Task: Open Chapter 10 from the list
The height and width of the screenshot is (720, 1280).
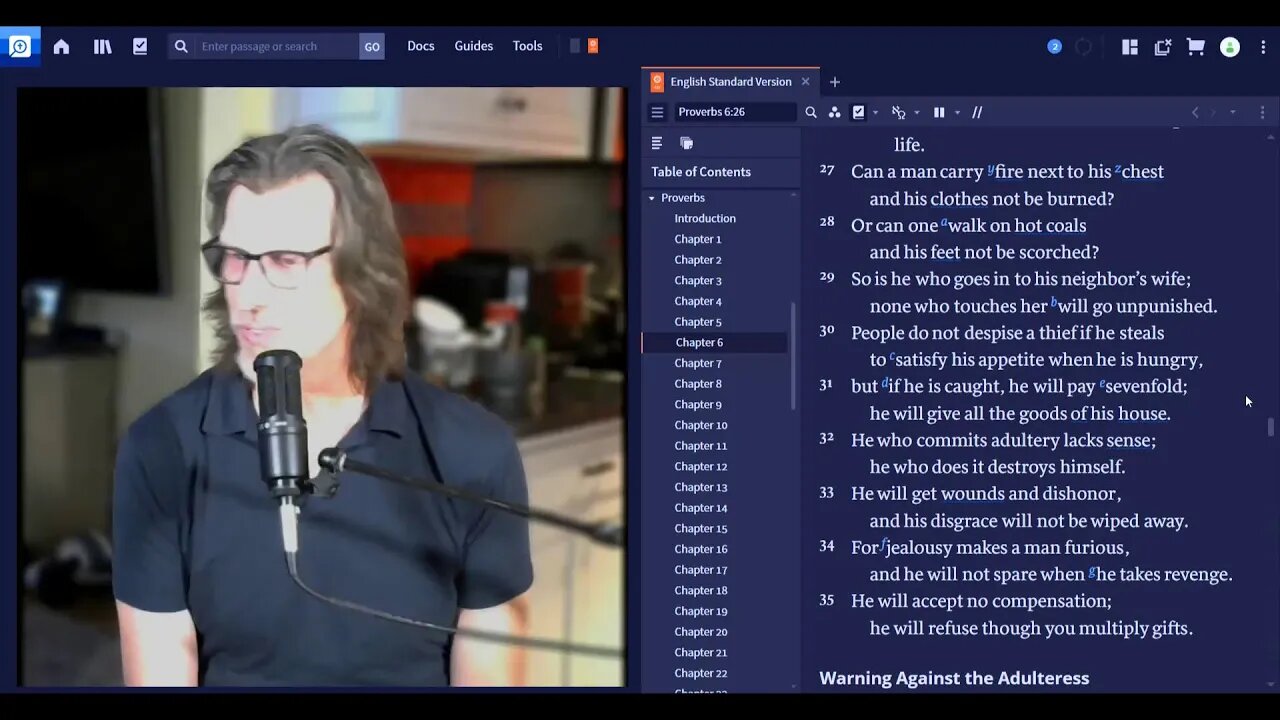Action: (x=701, y=425)
